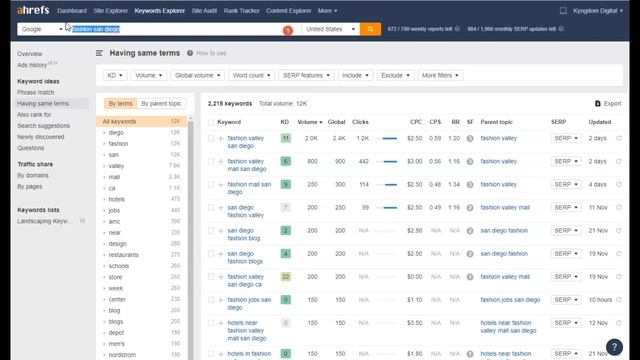Open the More filters dropdown
Screen dimensions: 640x360
point(440,76)
